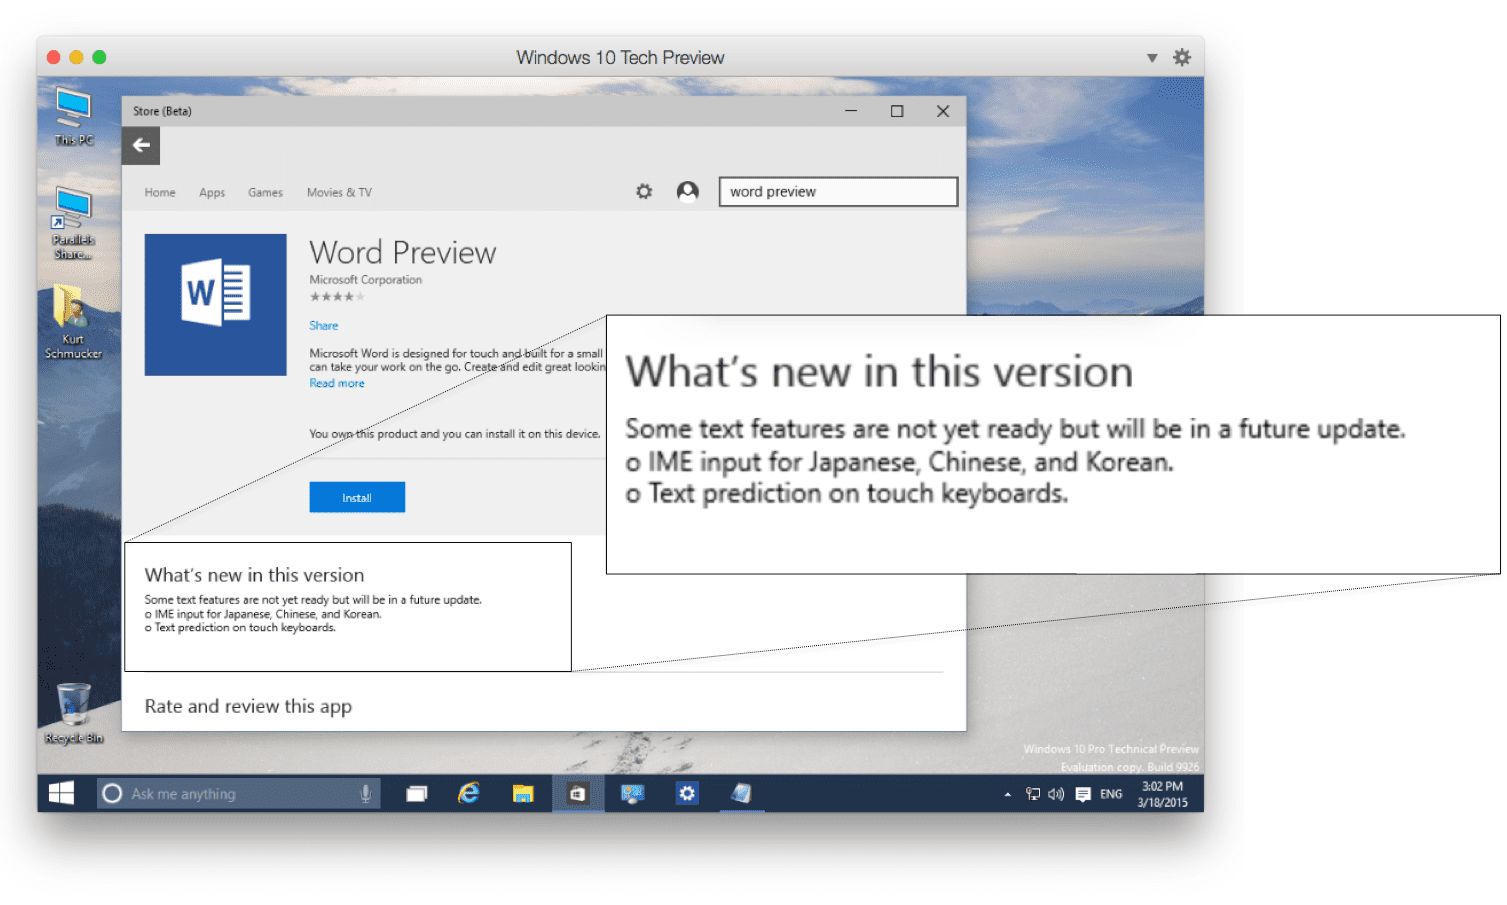This screenshot has height=905, width=1507.
Task: Open the Windows Start menu
Action: coord(62,793)
